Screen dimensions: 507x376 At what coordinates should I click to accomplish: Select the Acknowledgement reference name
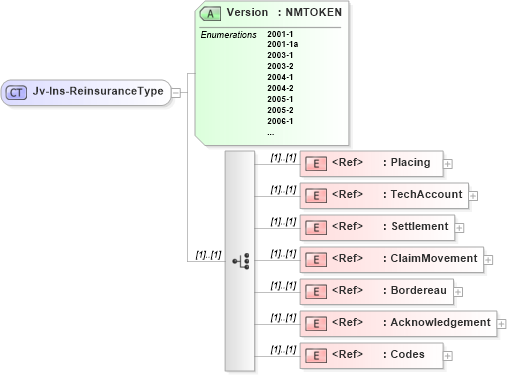(x=440, y=322)
